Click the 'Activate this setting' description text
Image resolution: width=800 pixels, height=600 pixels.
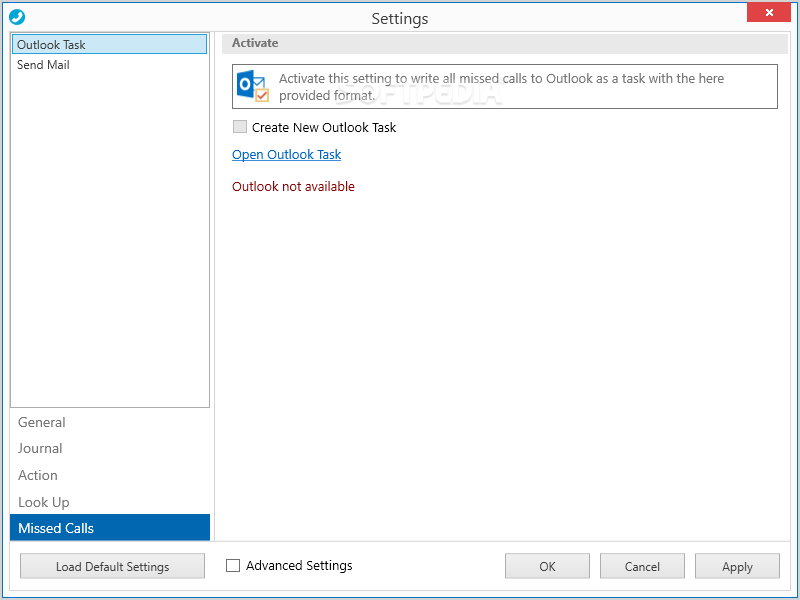[501, 87]
